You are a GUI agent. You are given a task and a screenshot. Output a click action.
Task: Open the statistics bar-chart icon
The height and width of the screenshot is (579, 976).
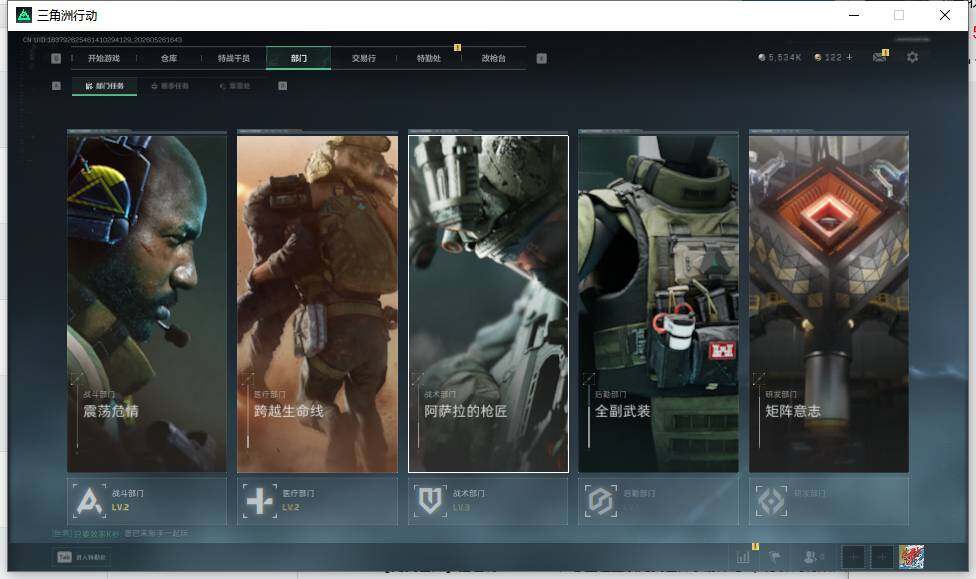(x=743, y=557)
